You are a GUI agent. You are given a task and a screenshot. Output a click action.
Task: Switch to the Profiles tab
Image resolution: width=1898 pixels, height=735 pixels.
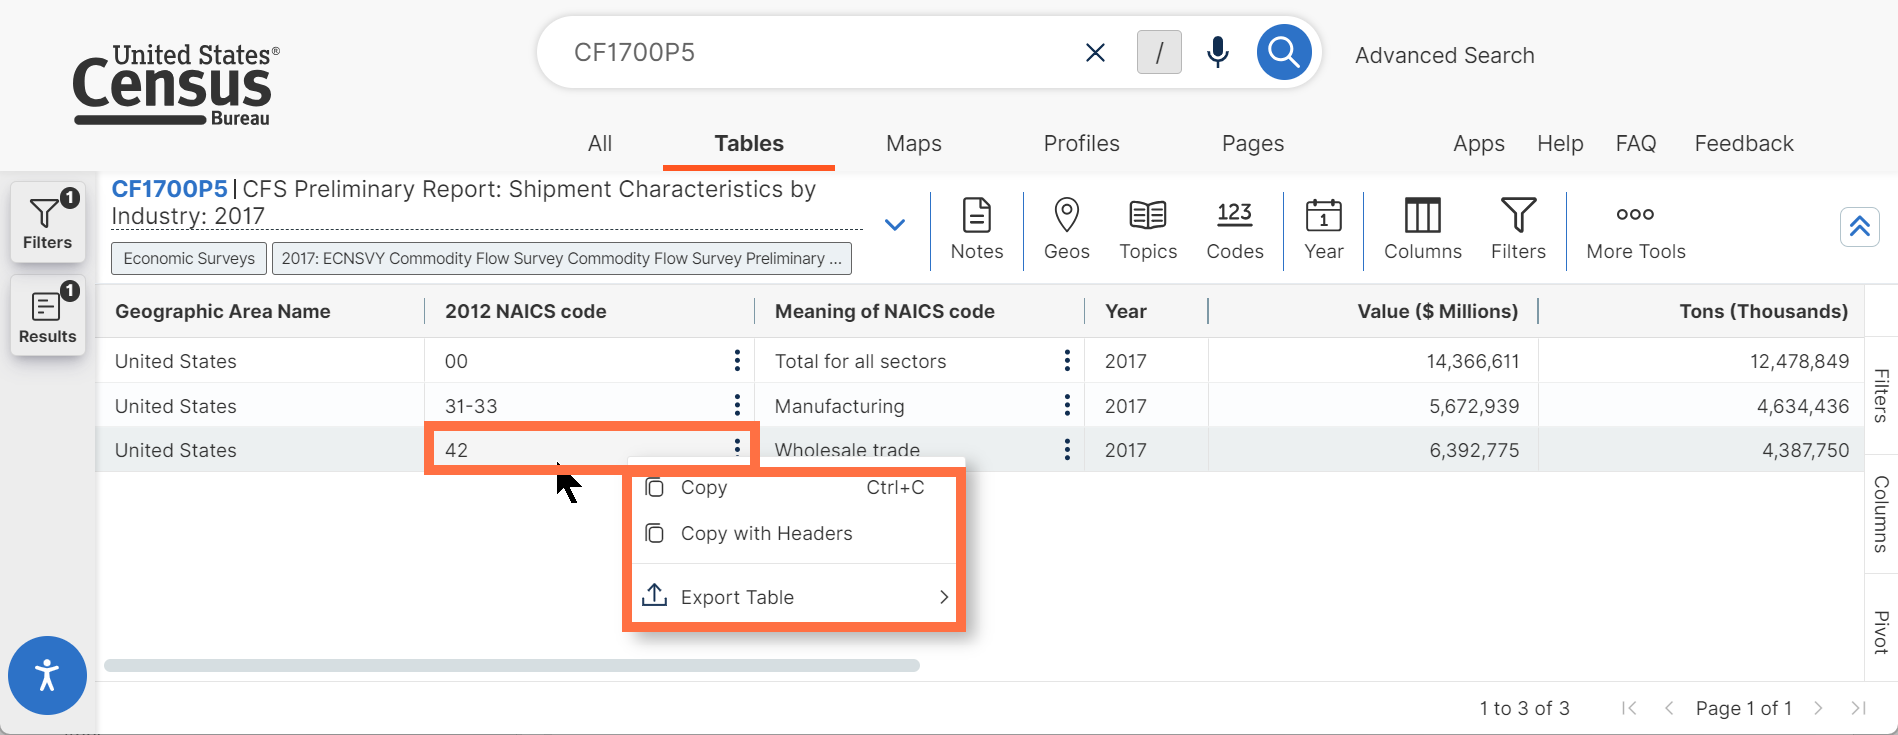point(1082,143)
